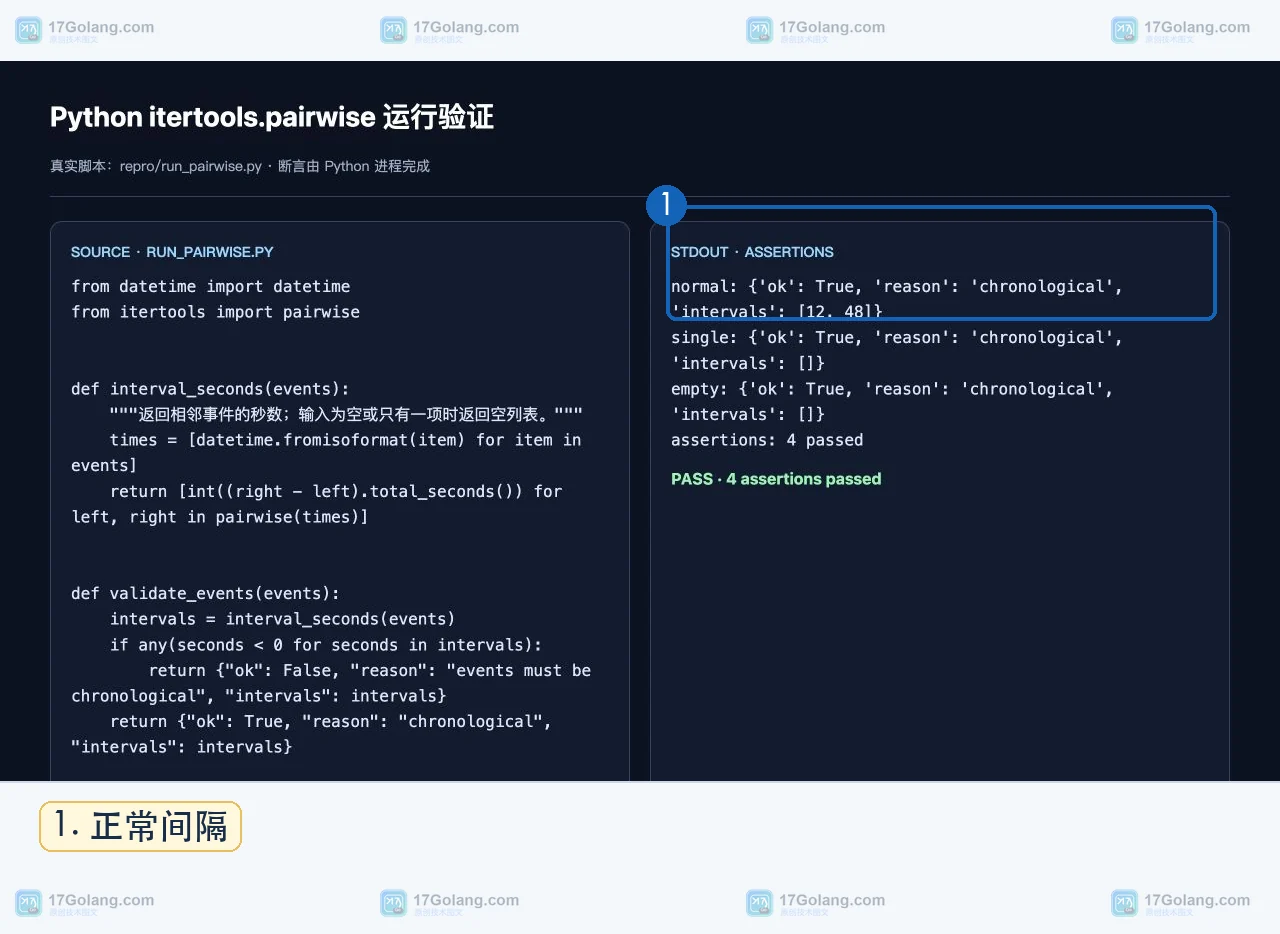Viewport: 1280px width, 934px height.
Task: Click the "left, right in pairwise(times)]" line
Action: 220,517
